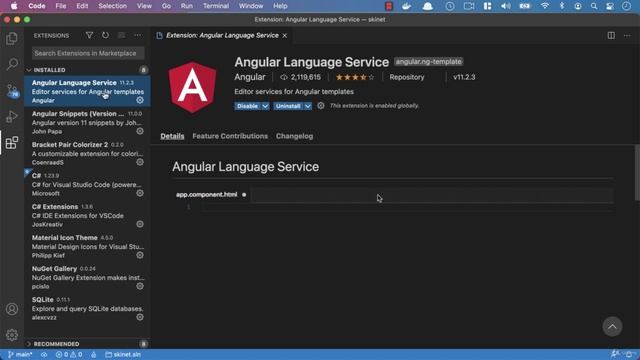640x360 pixels.
Task: Open the Explorer view in activity bar
Action: (12, 39)
